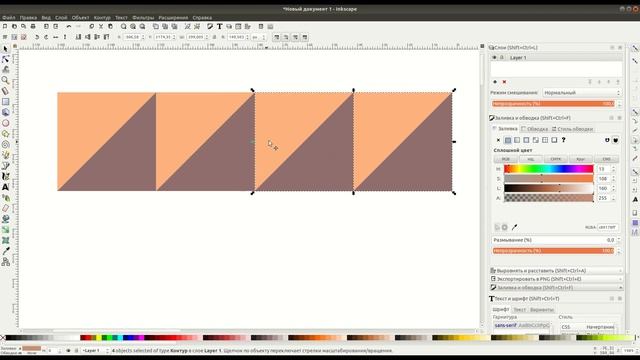This screenshot has width=640, height=360.
Task: Choose Linear gradient fill type
Action: (517, 140)
